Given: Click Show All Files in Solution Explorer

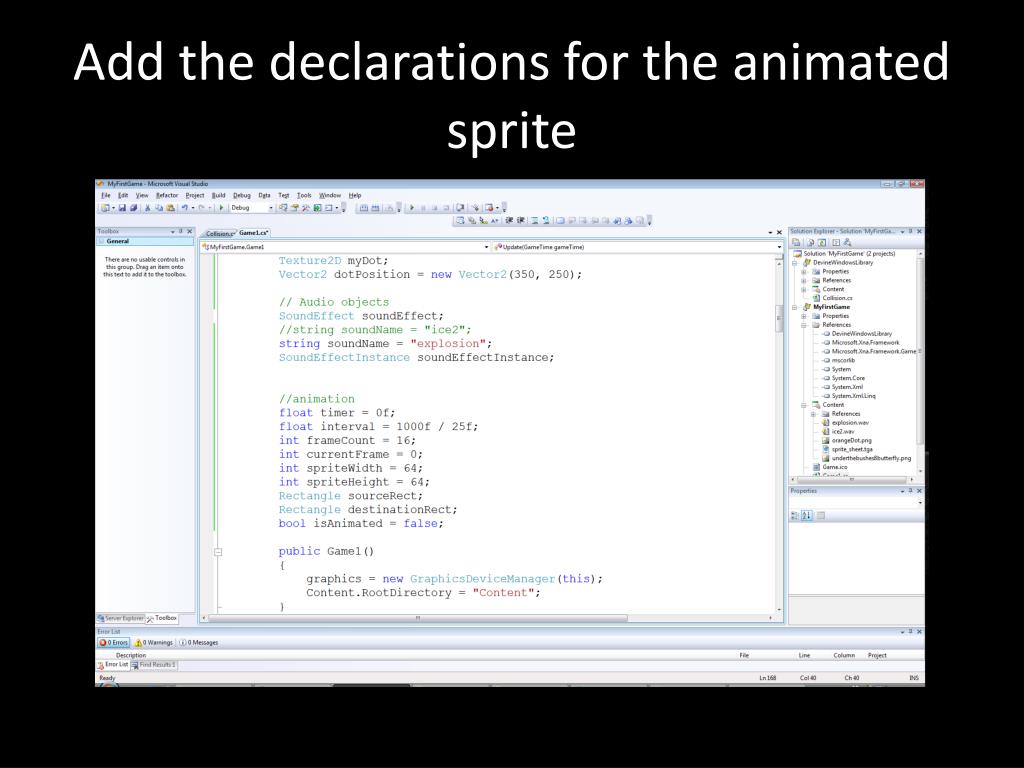Looking at the screenshot, I should [x=810, y=242].
